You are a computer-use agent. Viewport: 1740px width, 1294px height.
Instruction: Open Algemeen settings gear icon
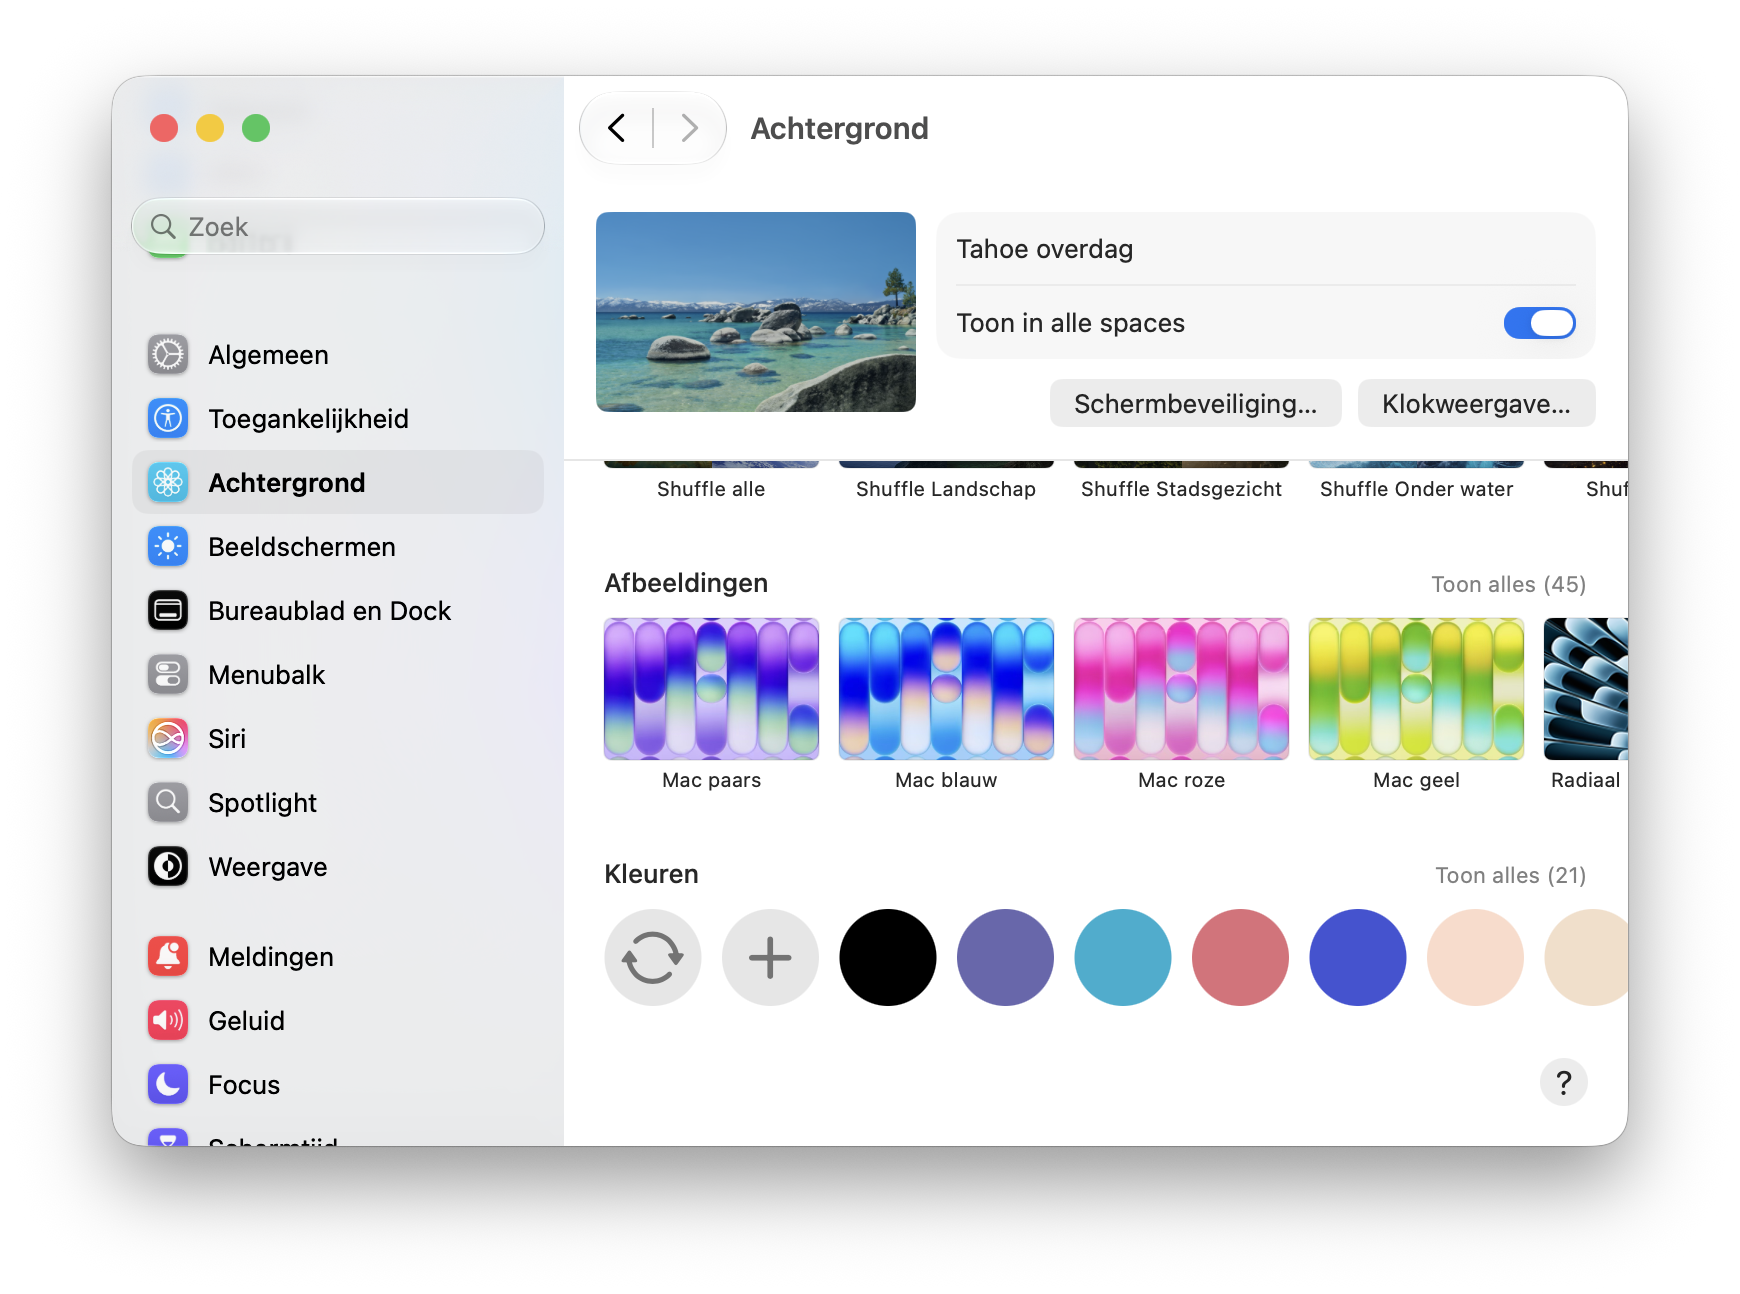[168, 355]
